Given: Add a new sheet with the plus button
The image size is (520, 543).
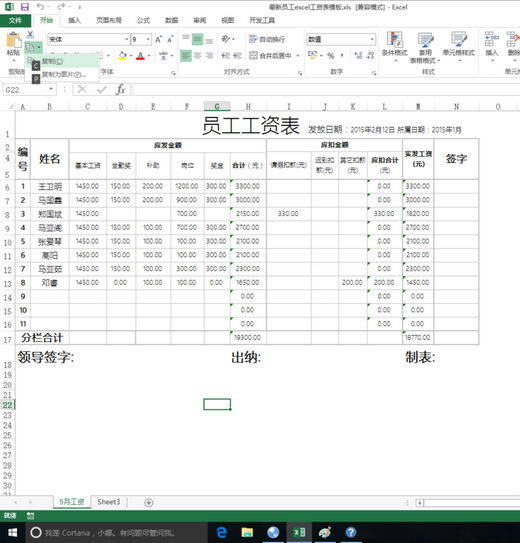Looking at the screenshot, I should (149, 502).
